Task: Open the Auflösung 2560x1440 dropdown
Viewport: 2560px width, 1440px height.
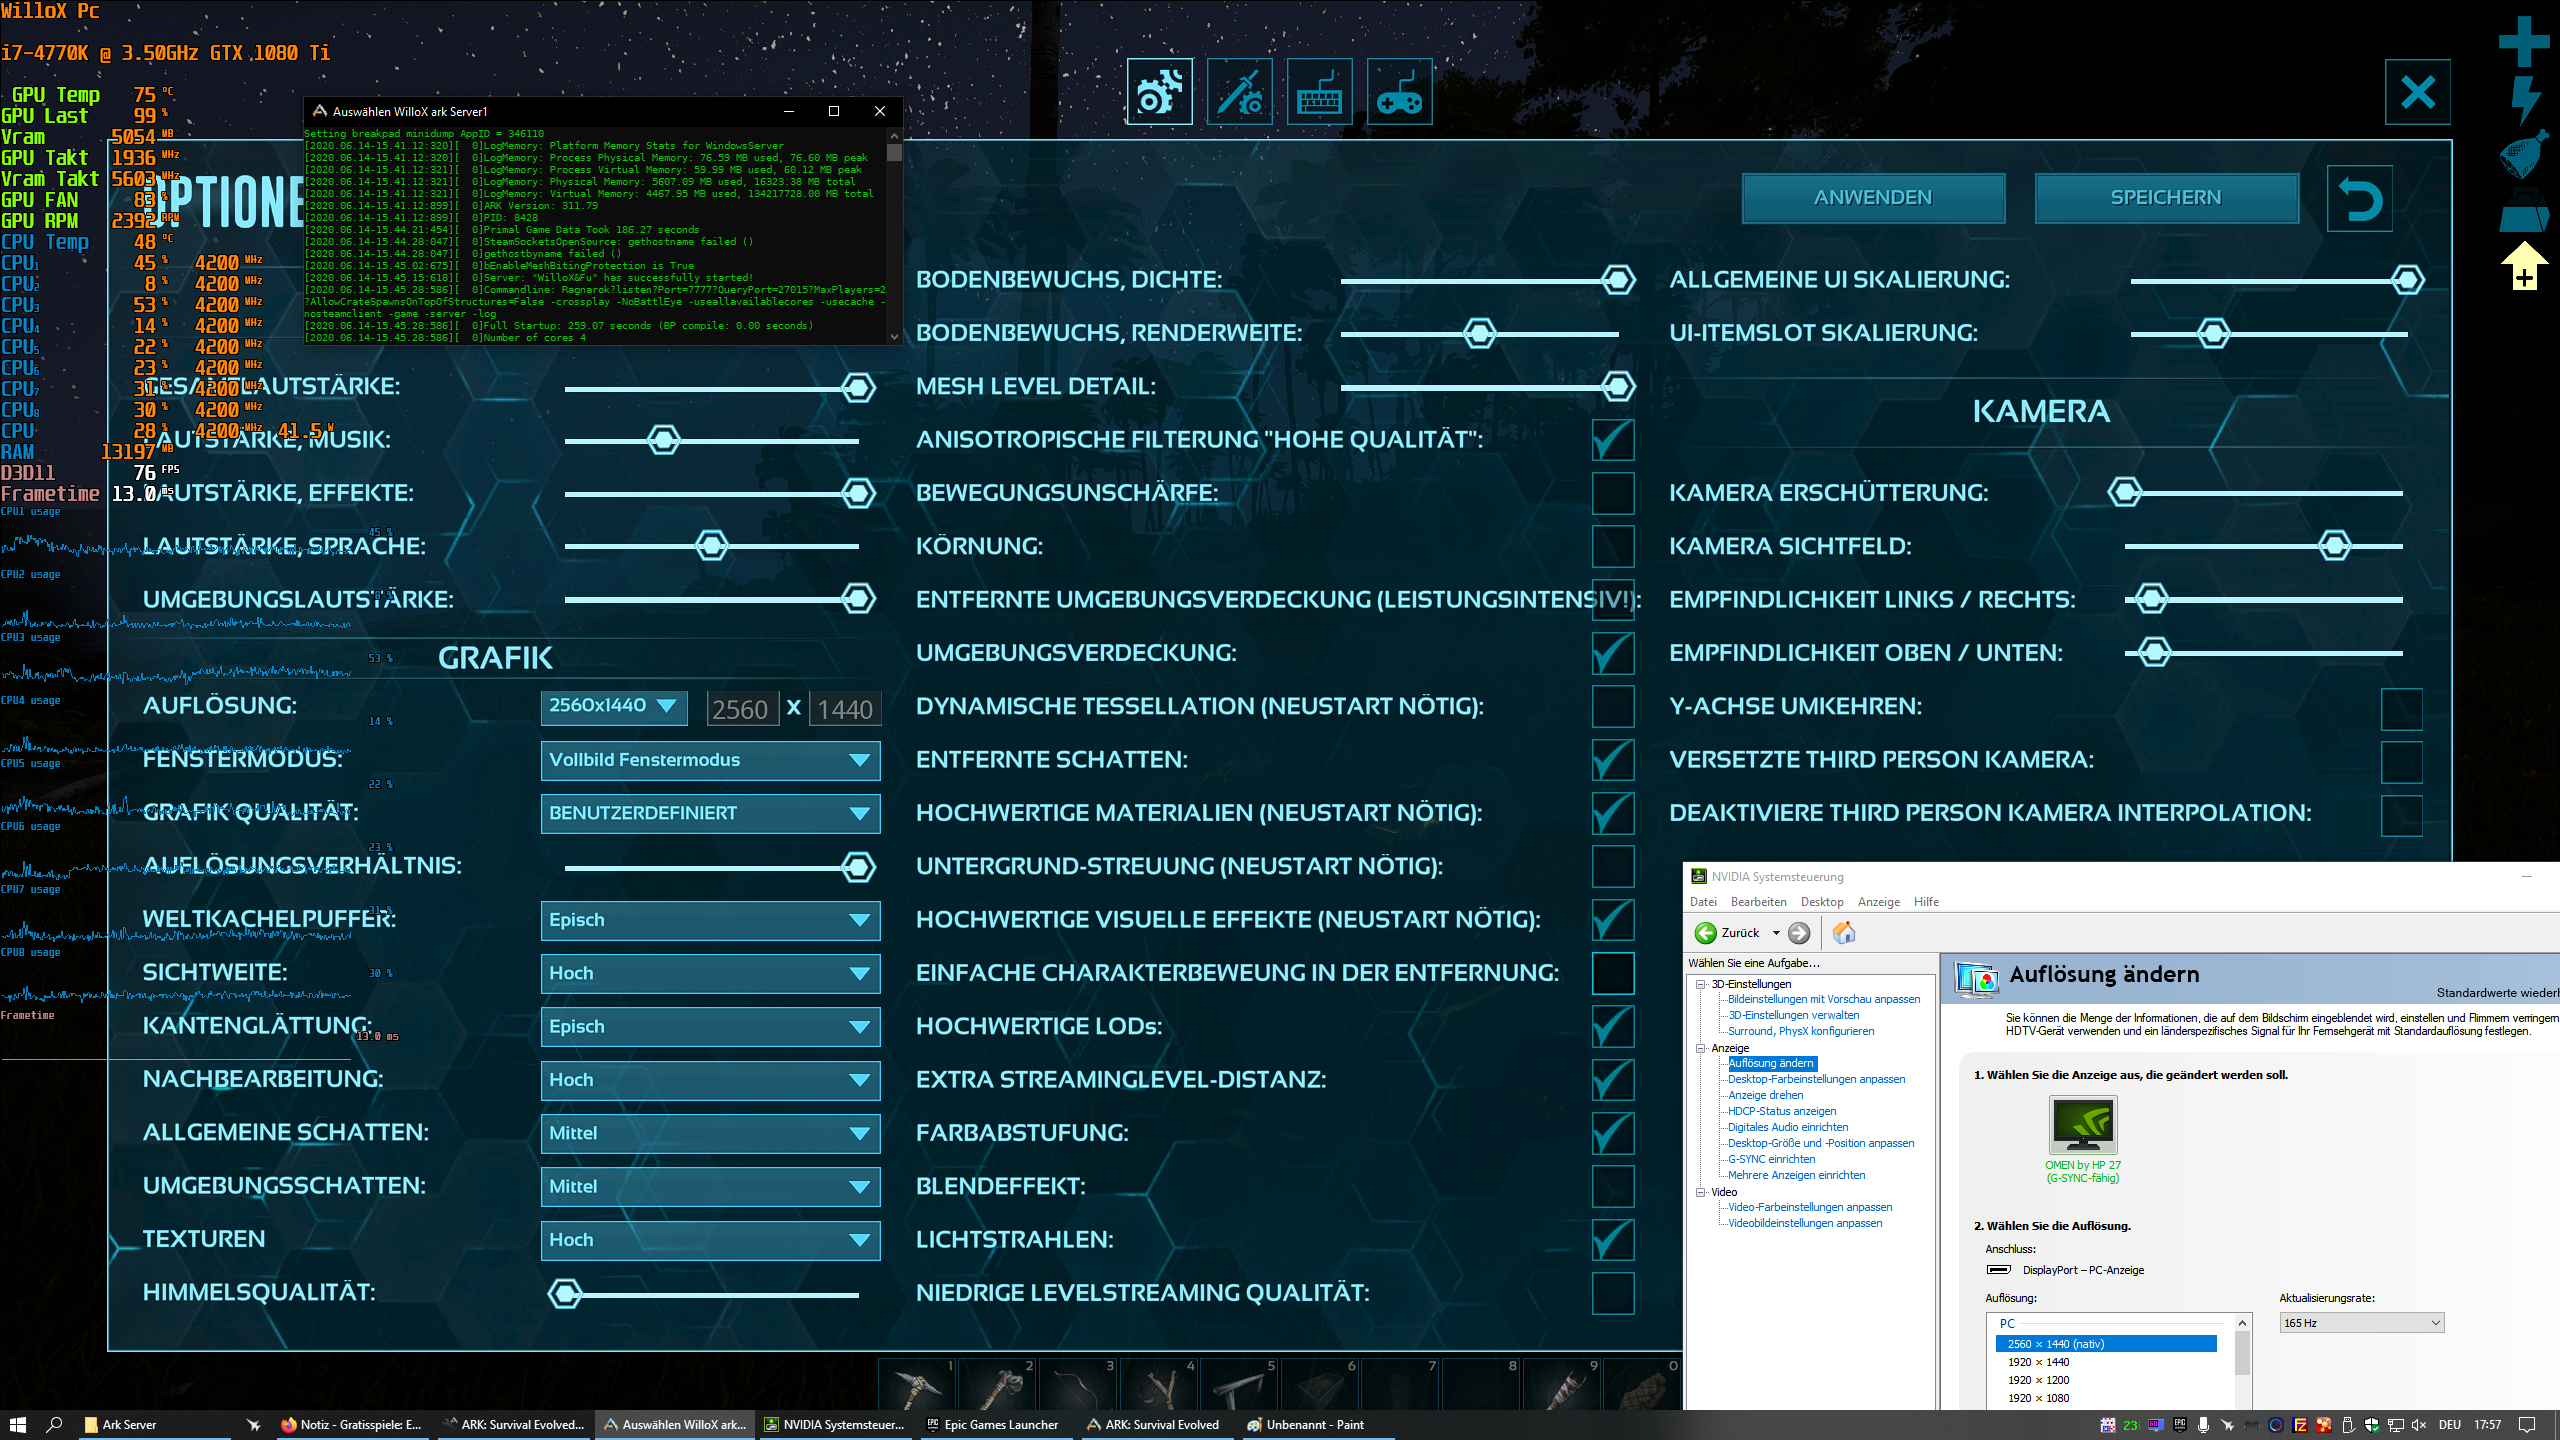Action: [x=614, y=706]
